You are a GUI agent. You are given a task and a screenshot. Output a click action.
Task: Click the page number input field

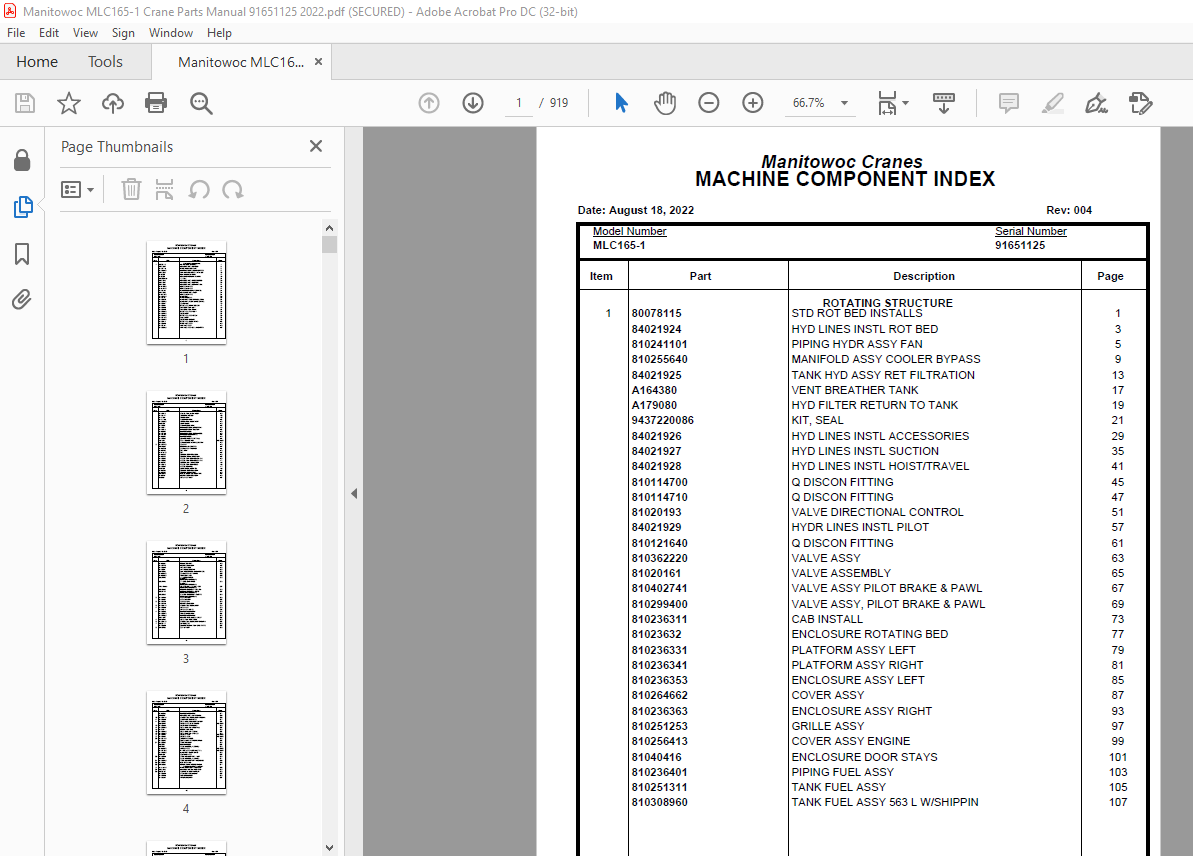click(x=519, y=103)
